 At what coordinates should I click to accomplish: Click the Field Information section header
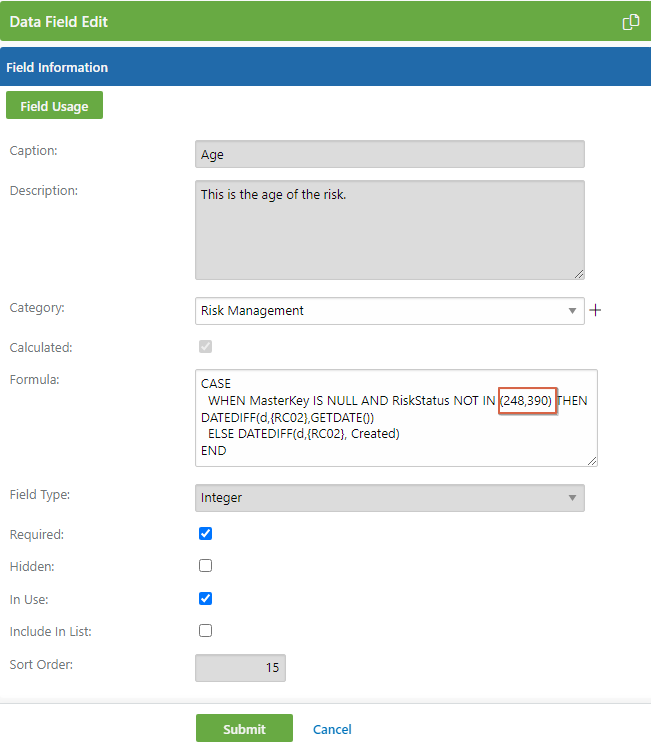(325, 67)
